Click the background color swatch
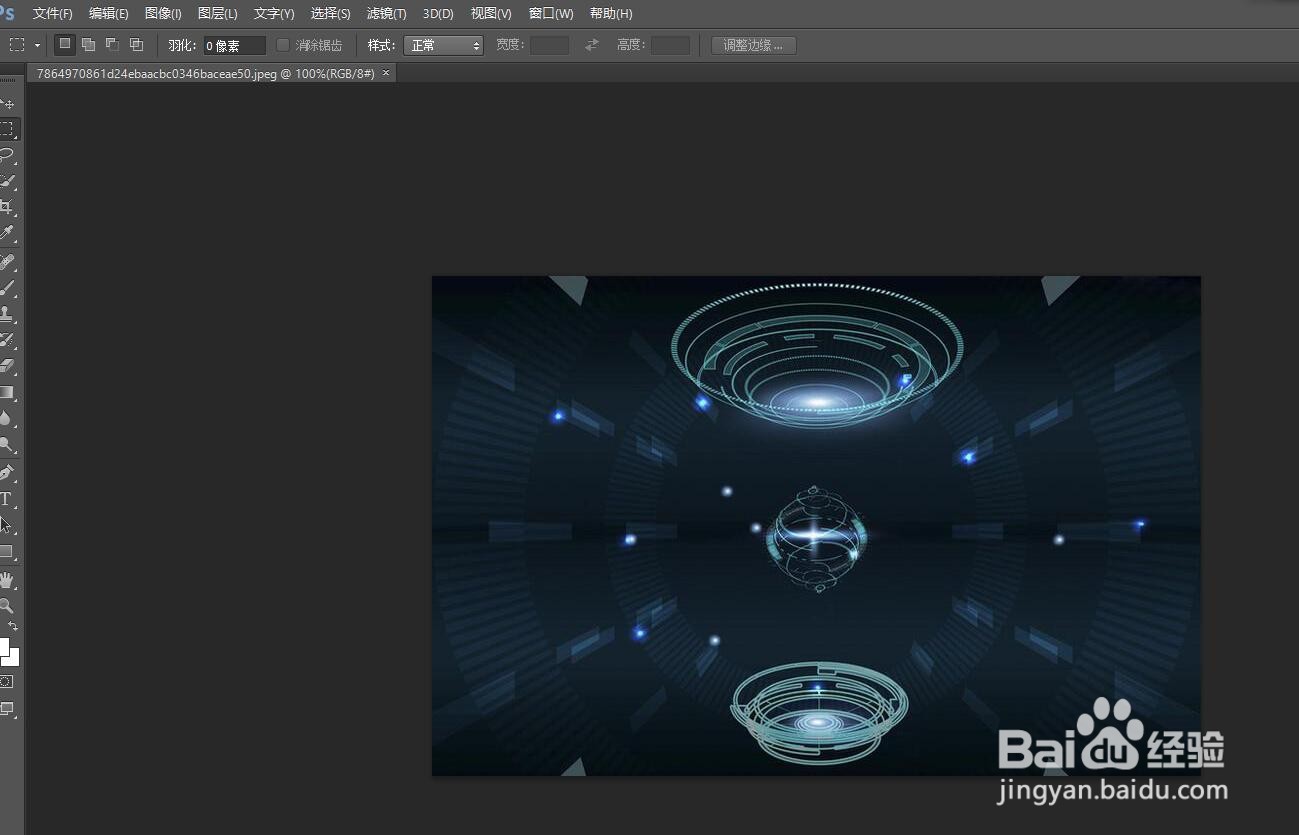Image resolution: width=1299 pixels, height=835 pixels. (12, 658)
